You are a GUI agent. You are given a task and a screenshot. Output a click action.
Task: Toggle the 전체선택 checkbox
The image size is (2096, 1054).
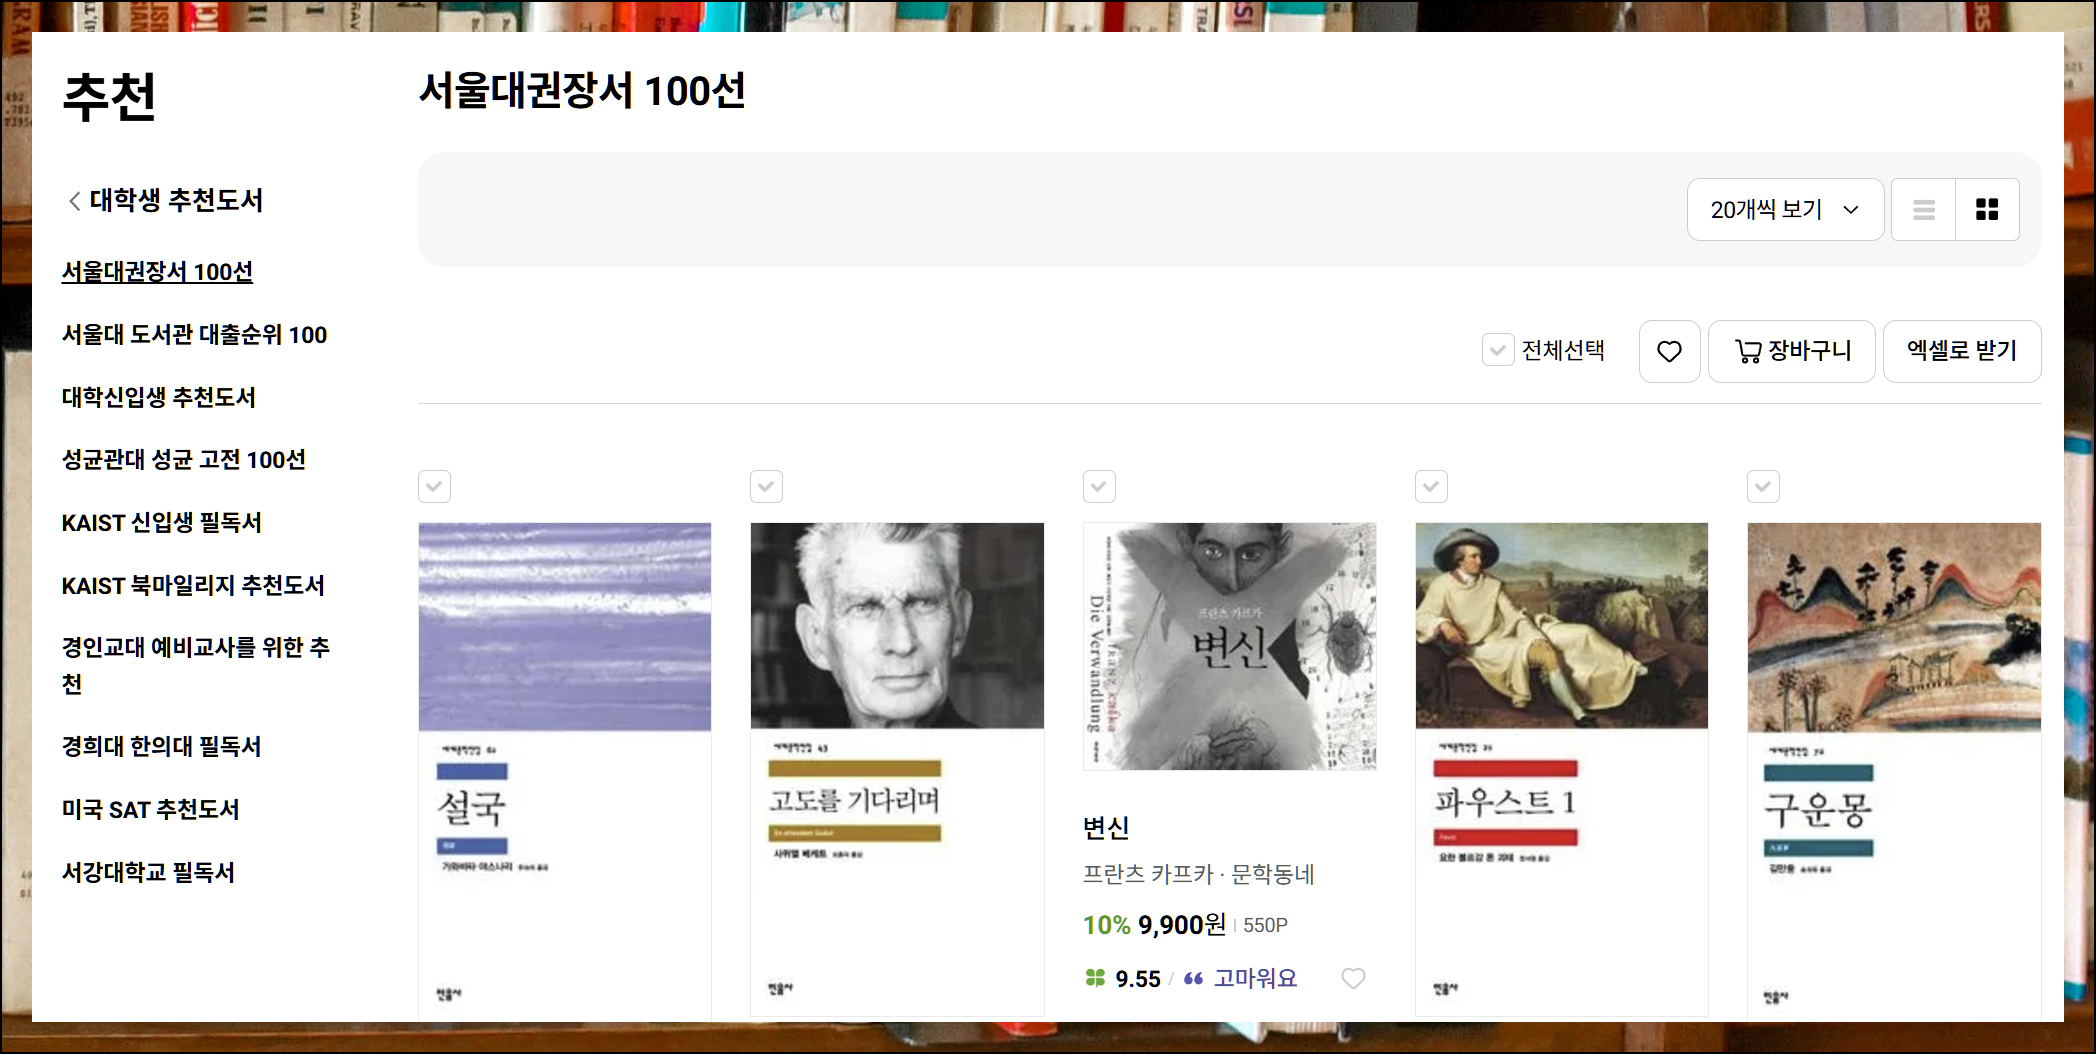1498,350
